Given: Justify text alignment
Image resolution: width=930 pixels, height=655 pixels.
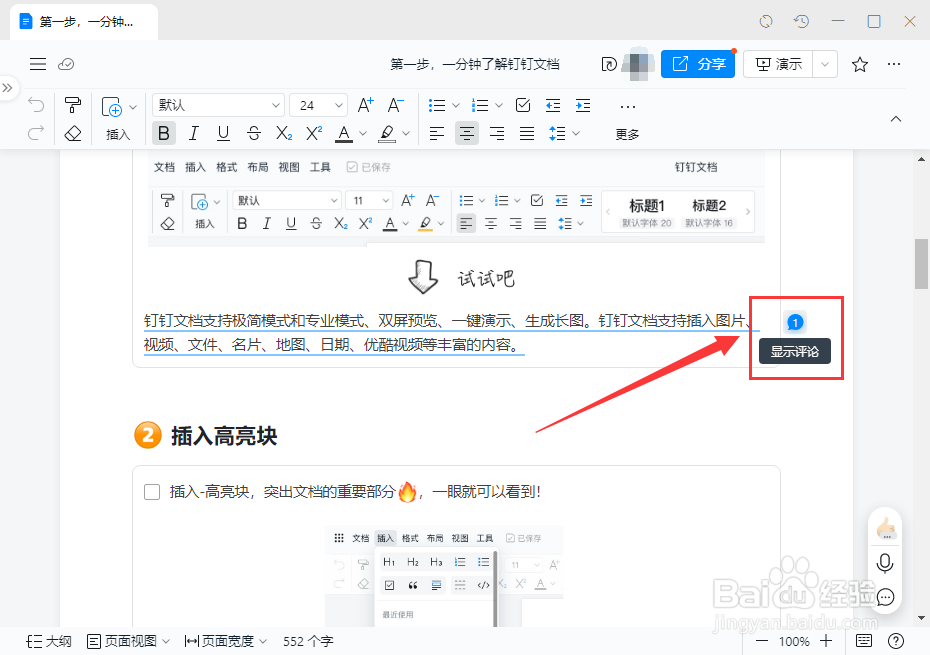Looking at the screenshot, I should (527, 134).
